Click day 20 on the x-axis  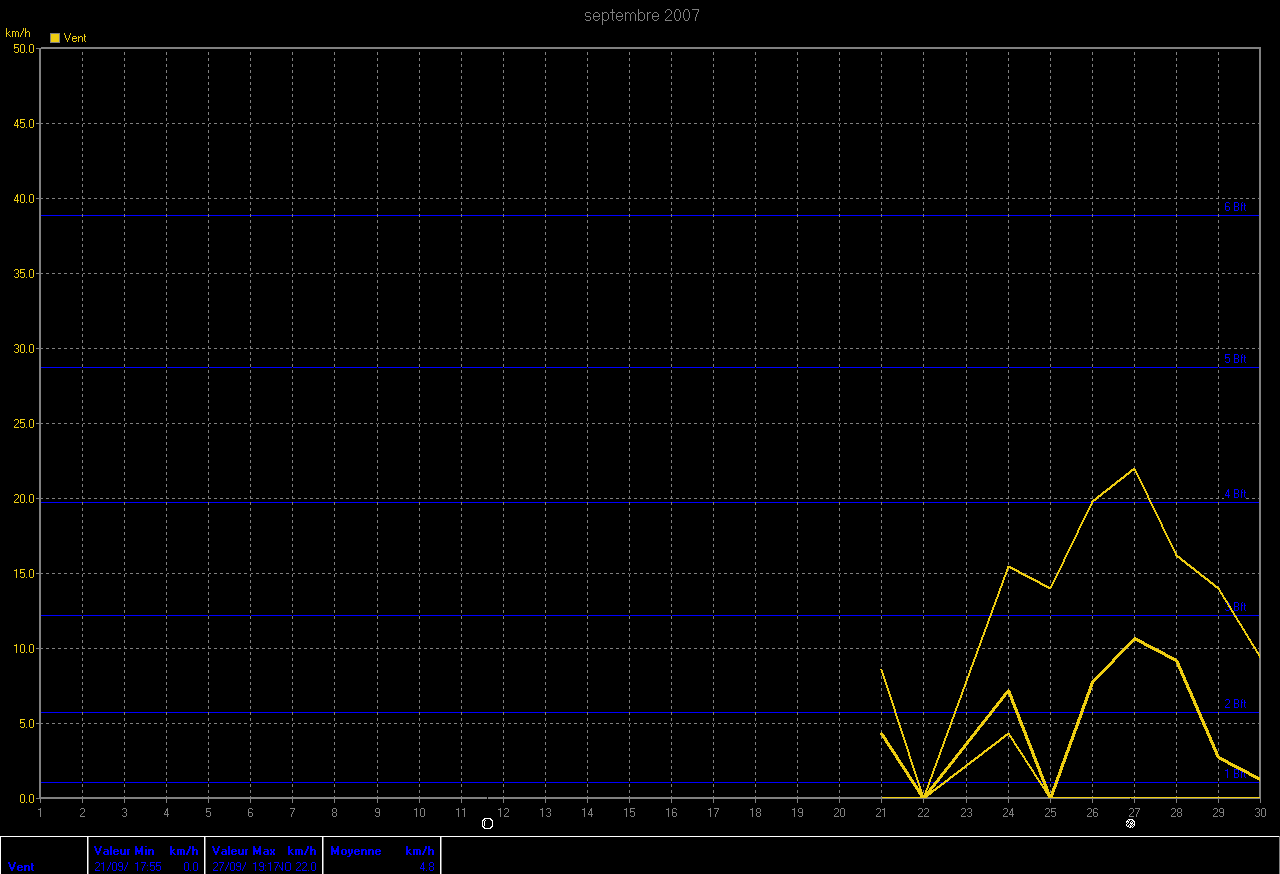click(839, 813)
